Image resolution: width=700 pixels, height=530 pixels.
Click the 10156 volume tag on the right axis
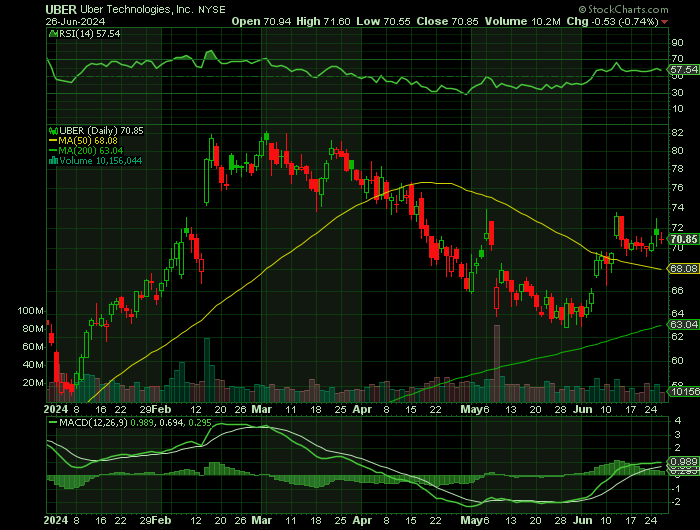683,392
